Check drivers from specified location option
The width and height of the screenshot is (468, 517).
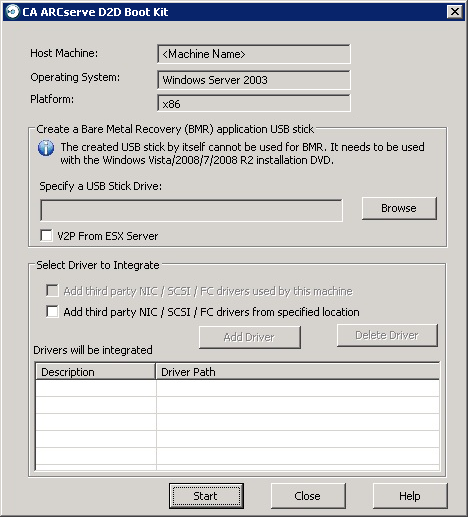tap(52, 312)
